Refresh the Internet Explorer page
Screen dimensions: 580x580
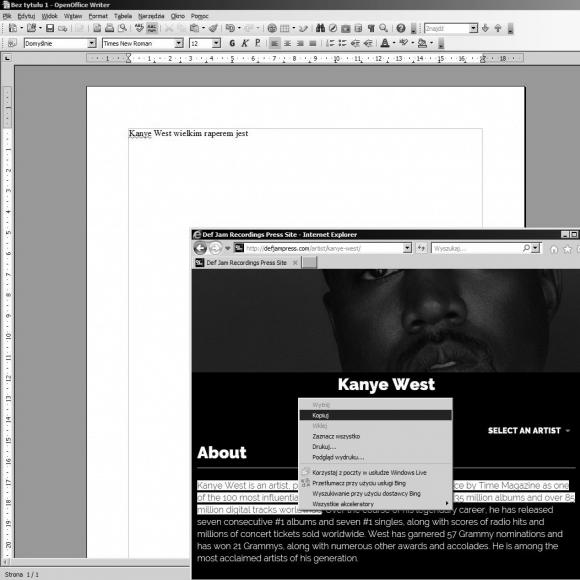point(421,248)
